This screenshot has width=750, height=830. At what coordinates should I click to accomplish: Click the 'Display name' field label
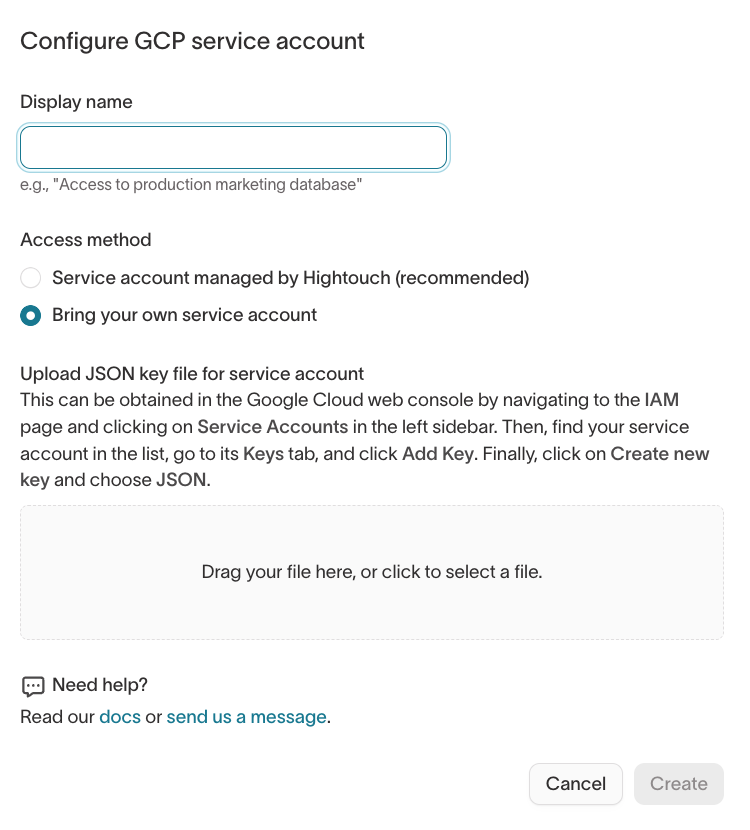76,102
